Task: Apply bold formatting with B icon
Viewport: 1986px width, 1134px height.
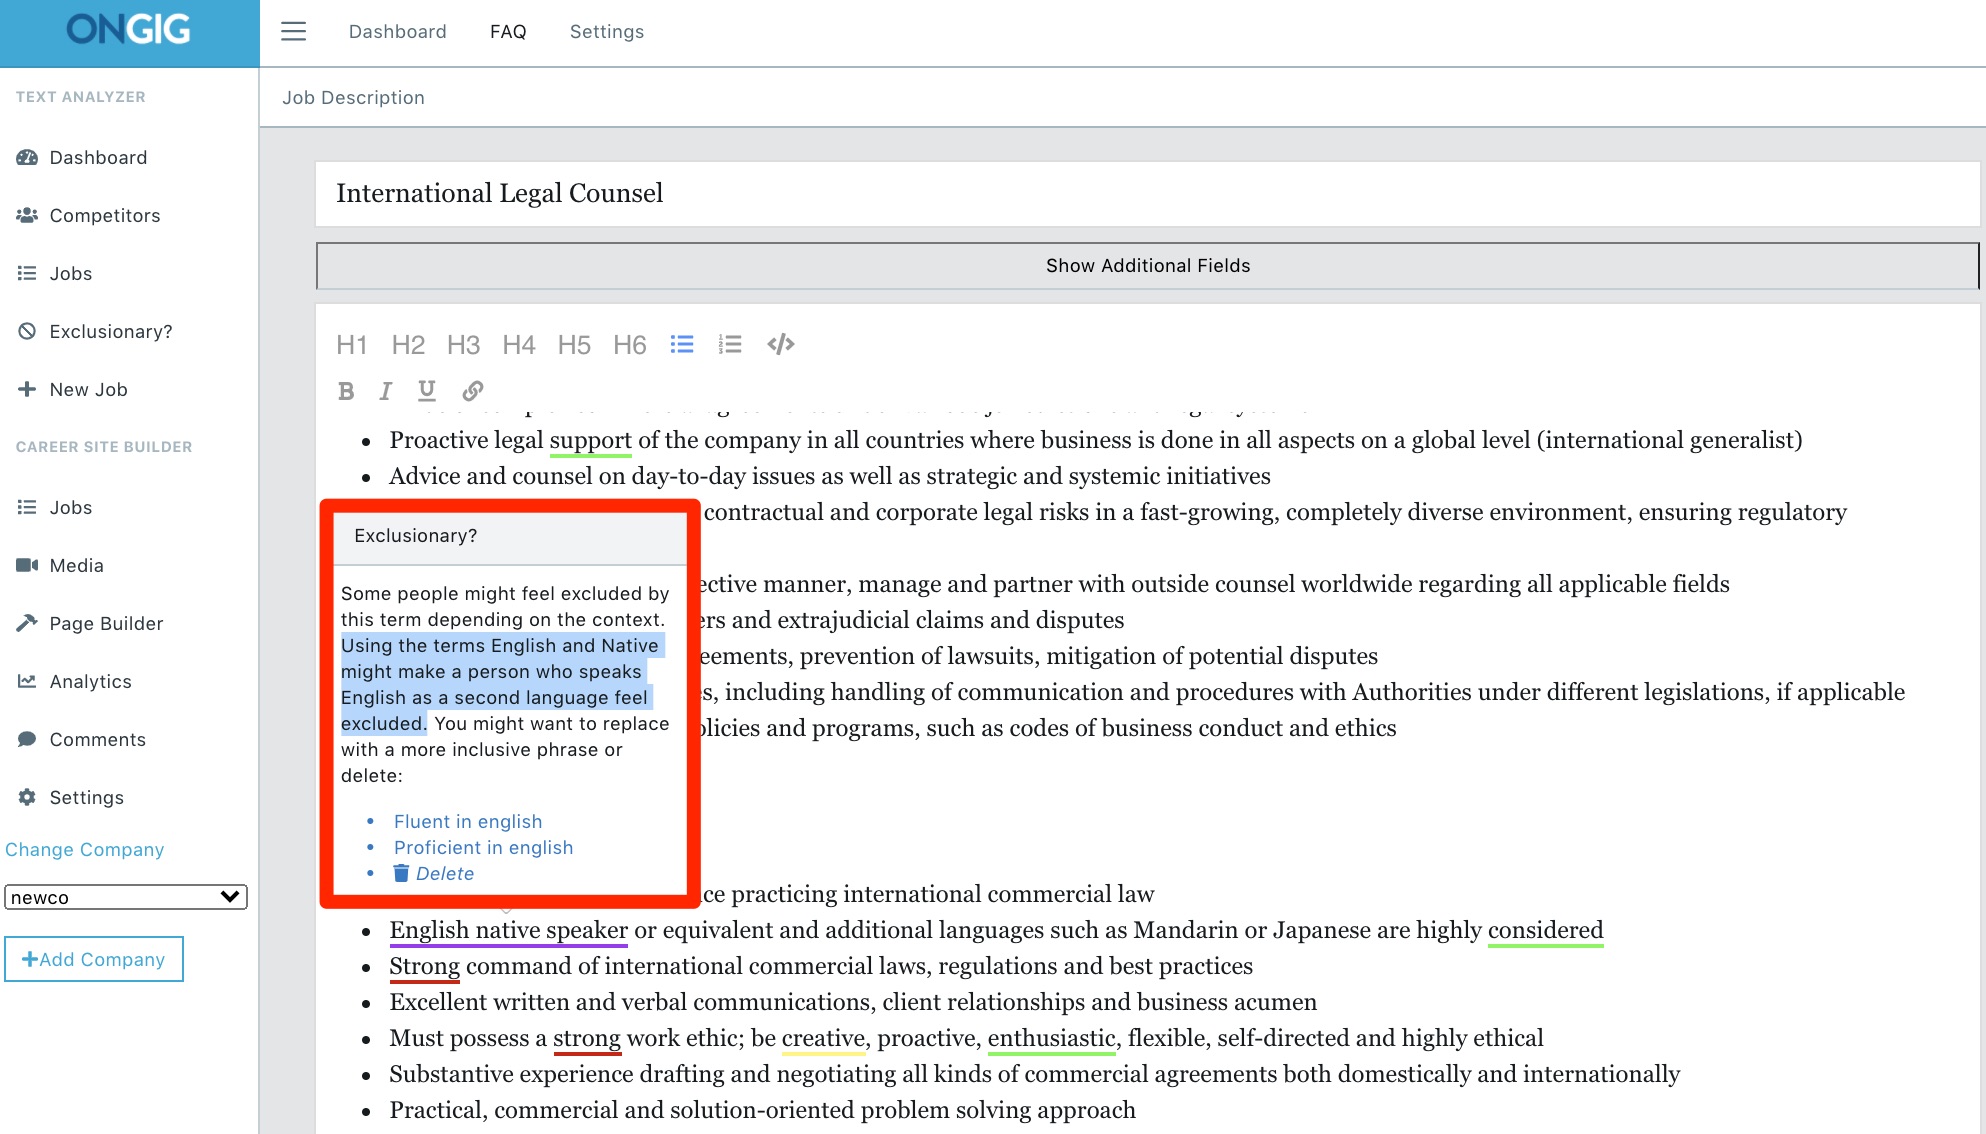Action: pyautogui.click(x=346, y=391)
